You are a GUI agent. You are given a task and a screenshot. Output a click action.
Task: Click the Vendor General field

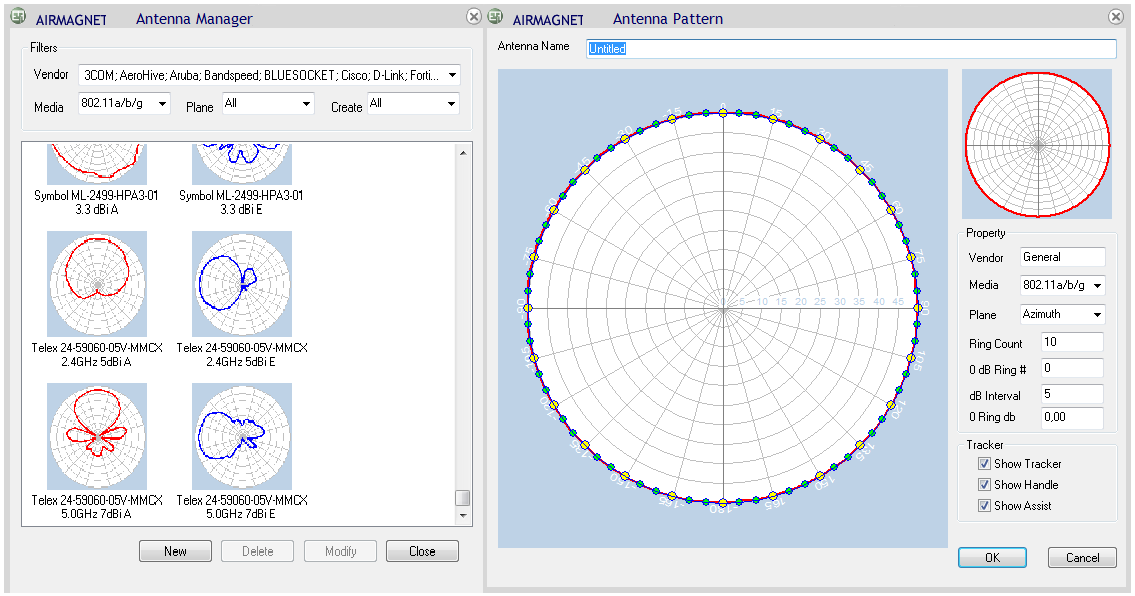click(x=1063, y=257)
